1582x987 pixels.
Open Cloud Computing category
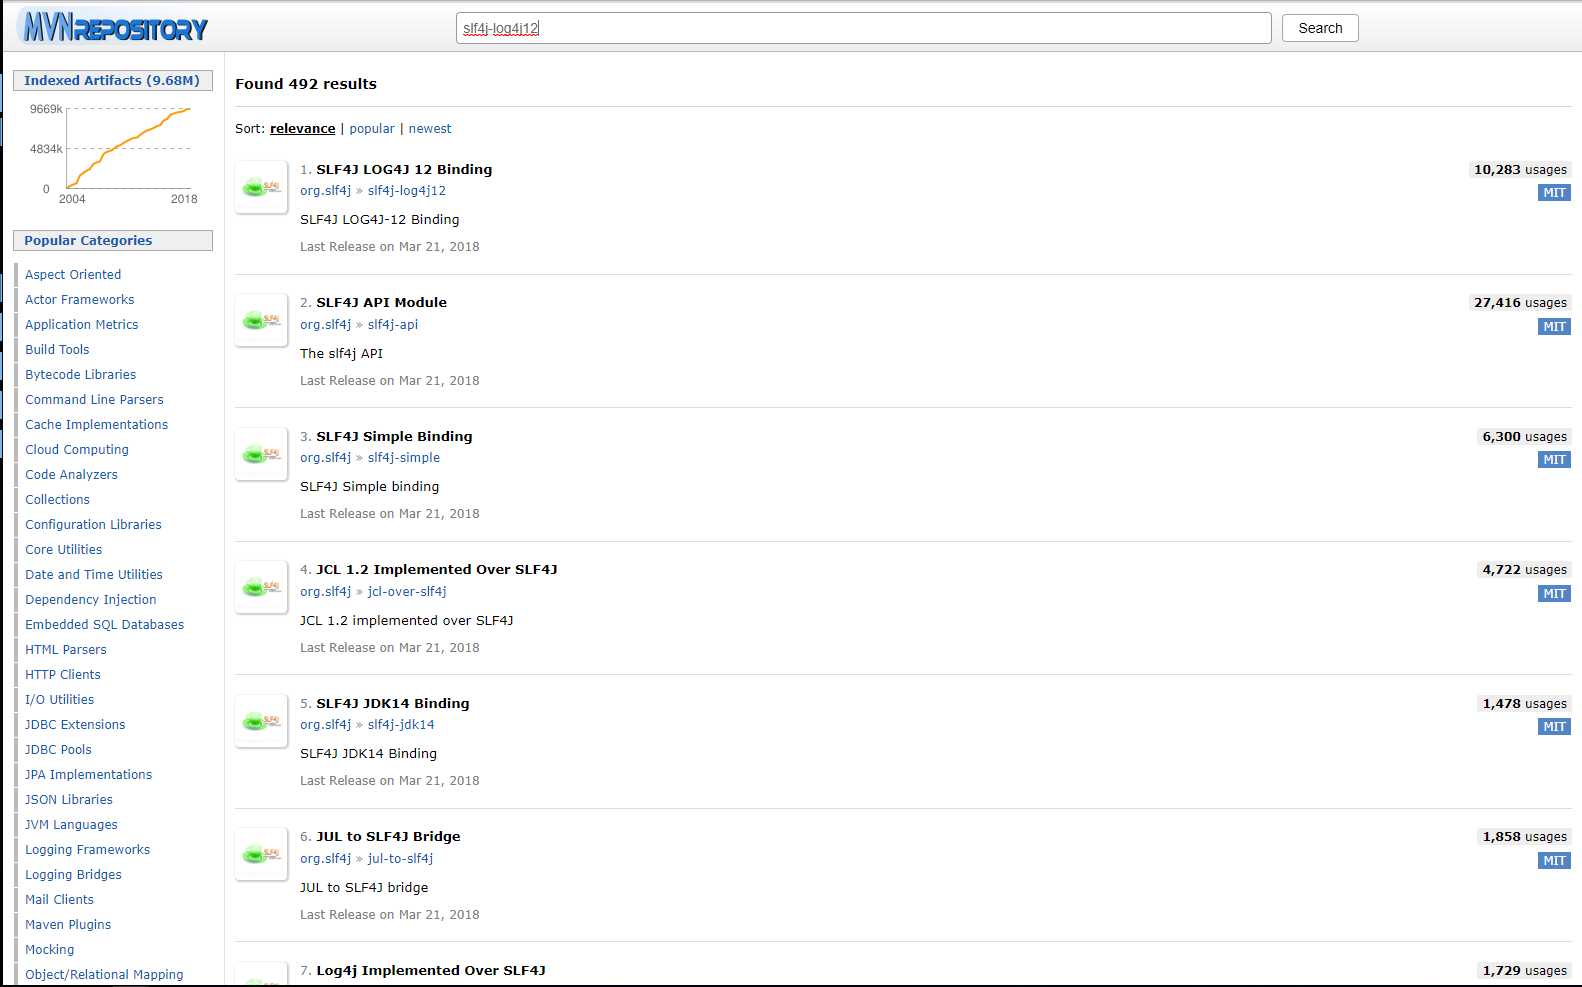click(x=77, y=450)
